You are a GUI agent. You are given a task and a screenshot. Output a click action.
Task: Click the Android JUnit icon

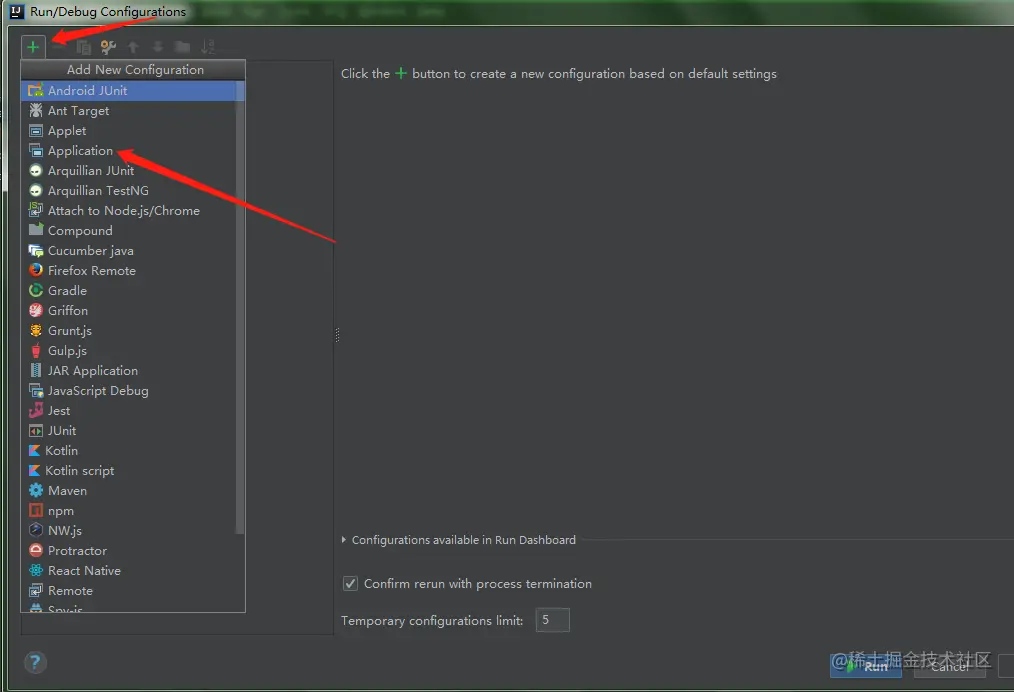click(x=36, y=91)
